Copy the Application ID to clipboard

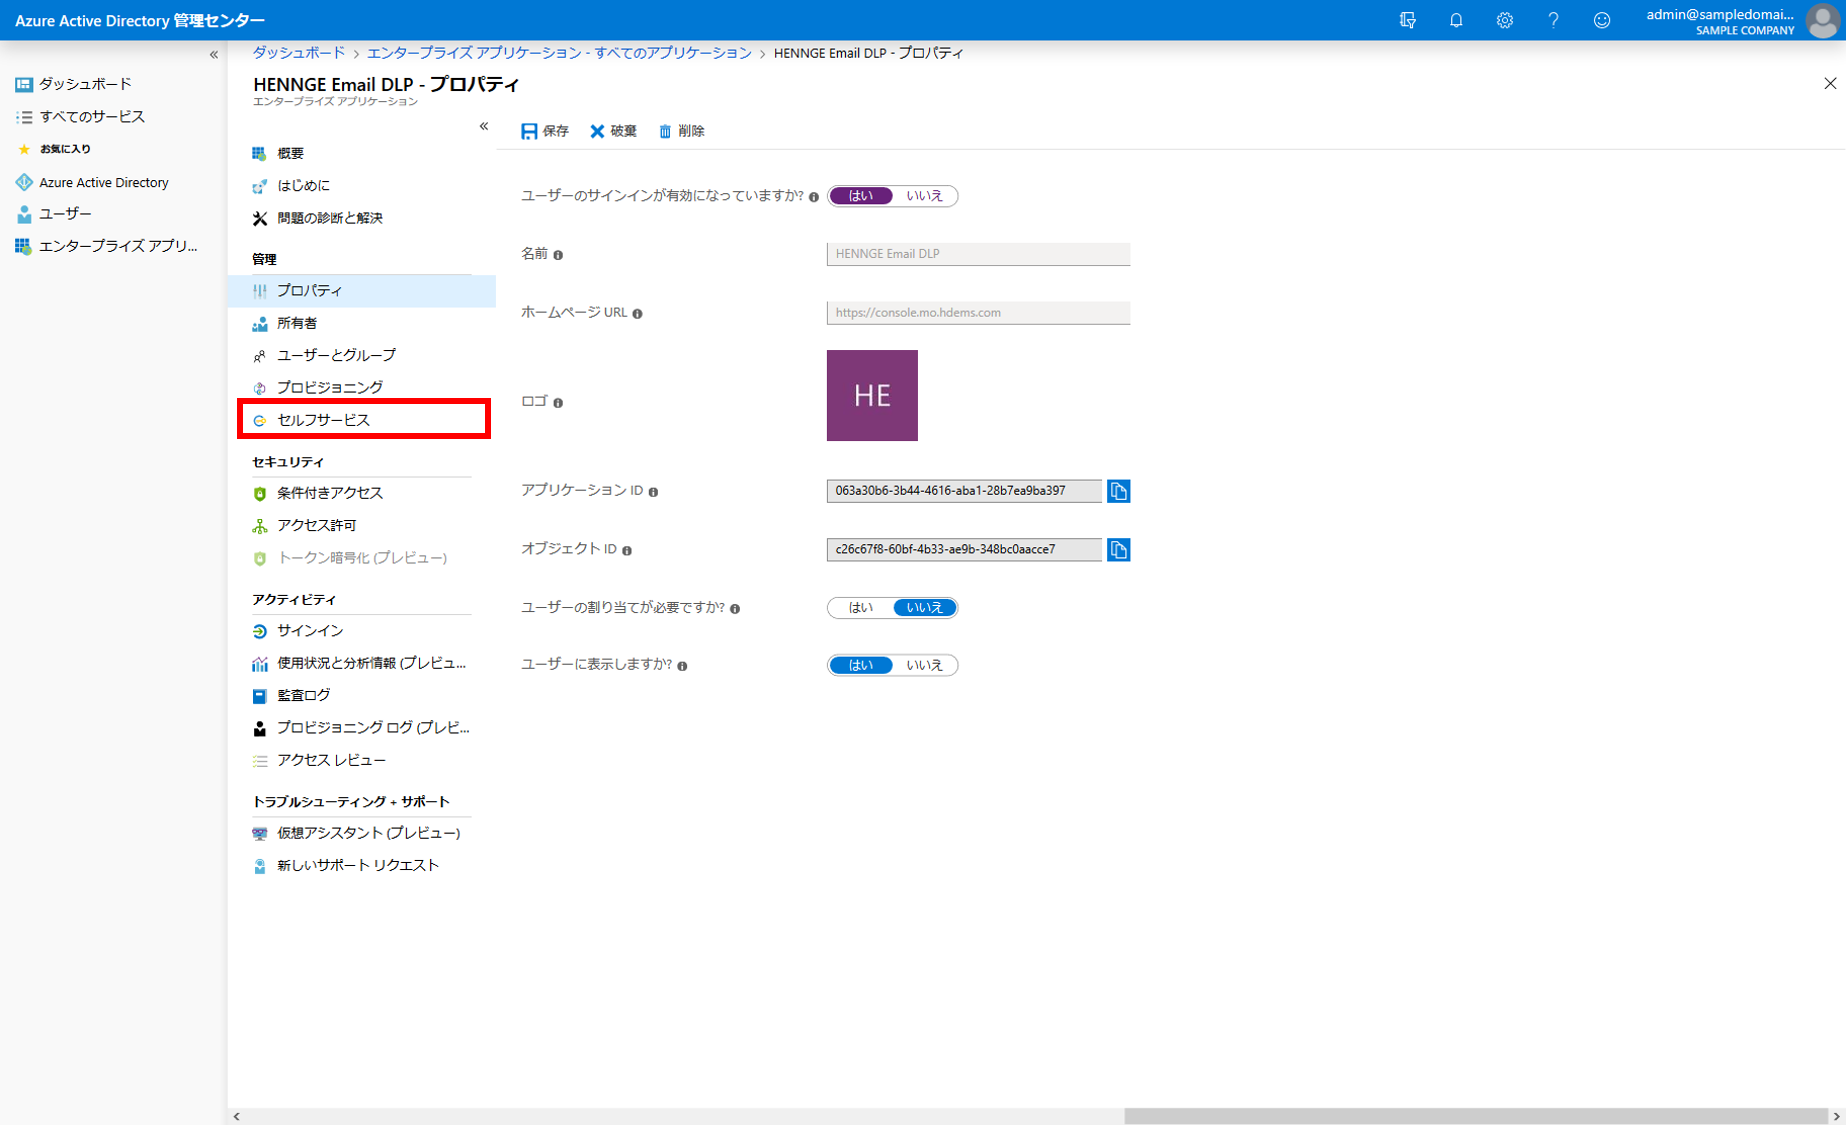click(1119, 491)
